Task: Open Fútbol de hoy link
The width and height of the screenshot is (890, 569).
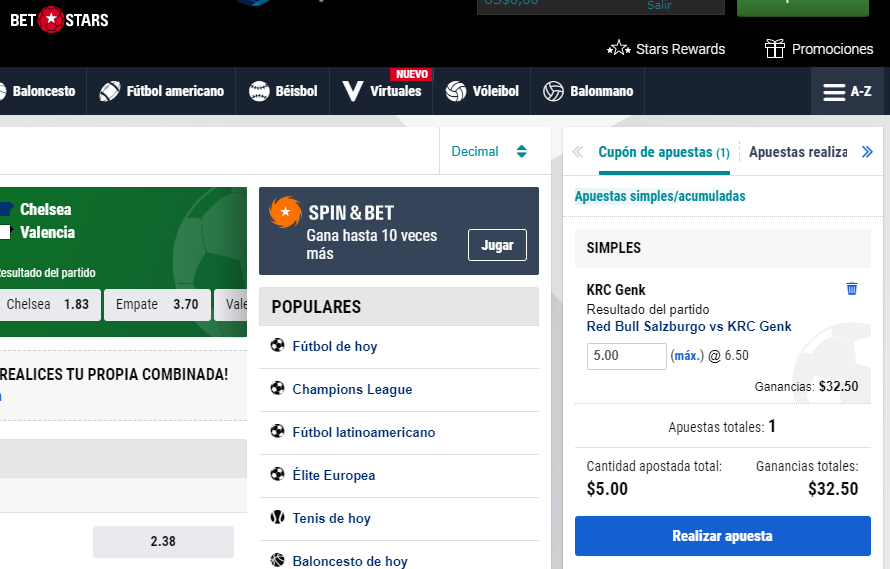Action: [335, 346]
